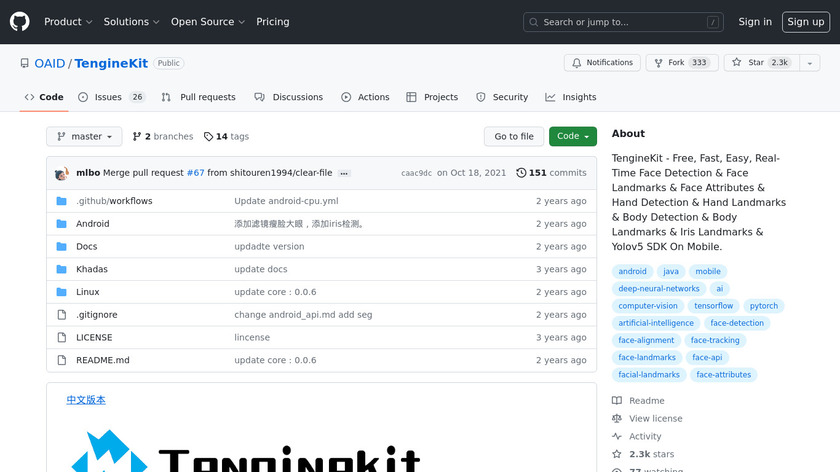
Task: Select the face-detection topic tag
Action: pos(737,323)
